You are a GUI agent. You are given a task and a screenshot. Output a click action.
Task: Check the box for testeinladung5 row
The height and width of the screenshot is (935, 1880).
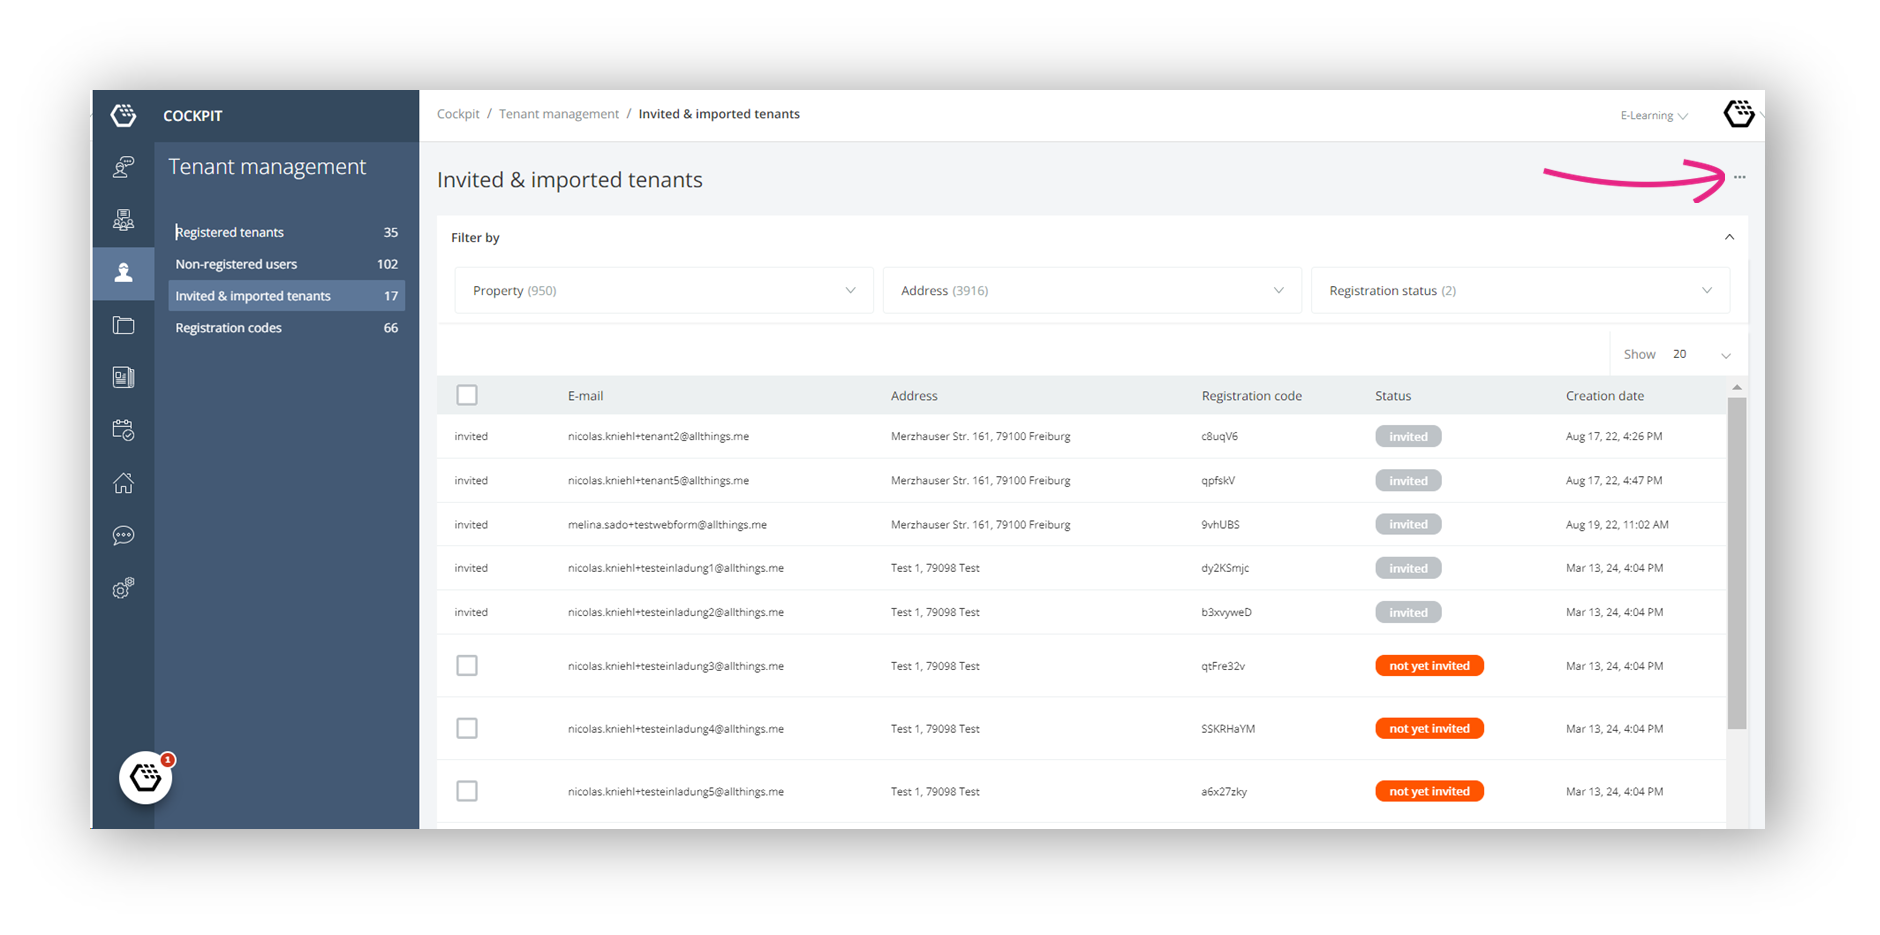pos(467,791)
